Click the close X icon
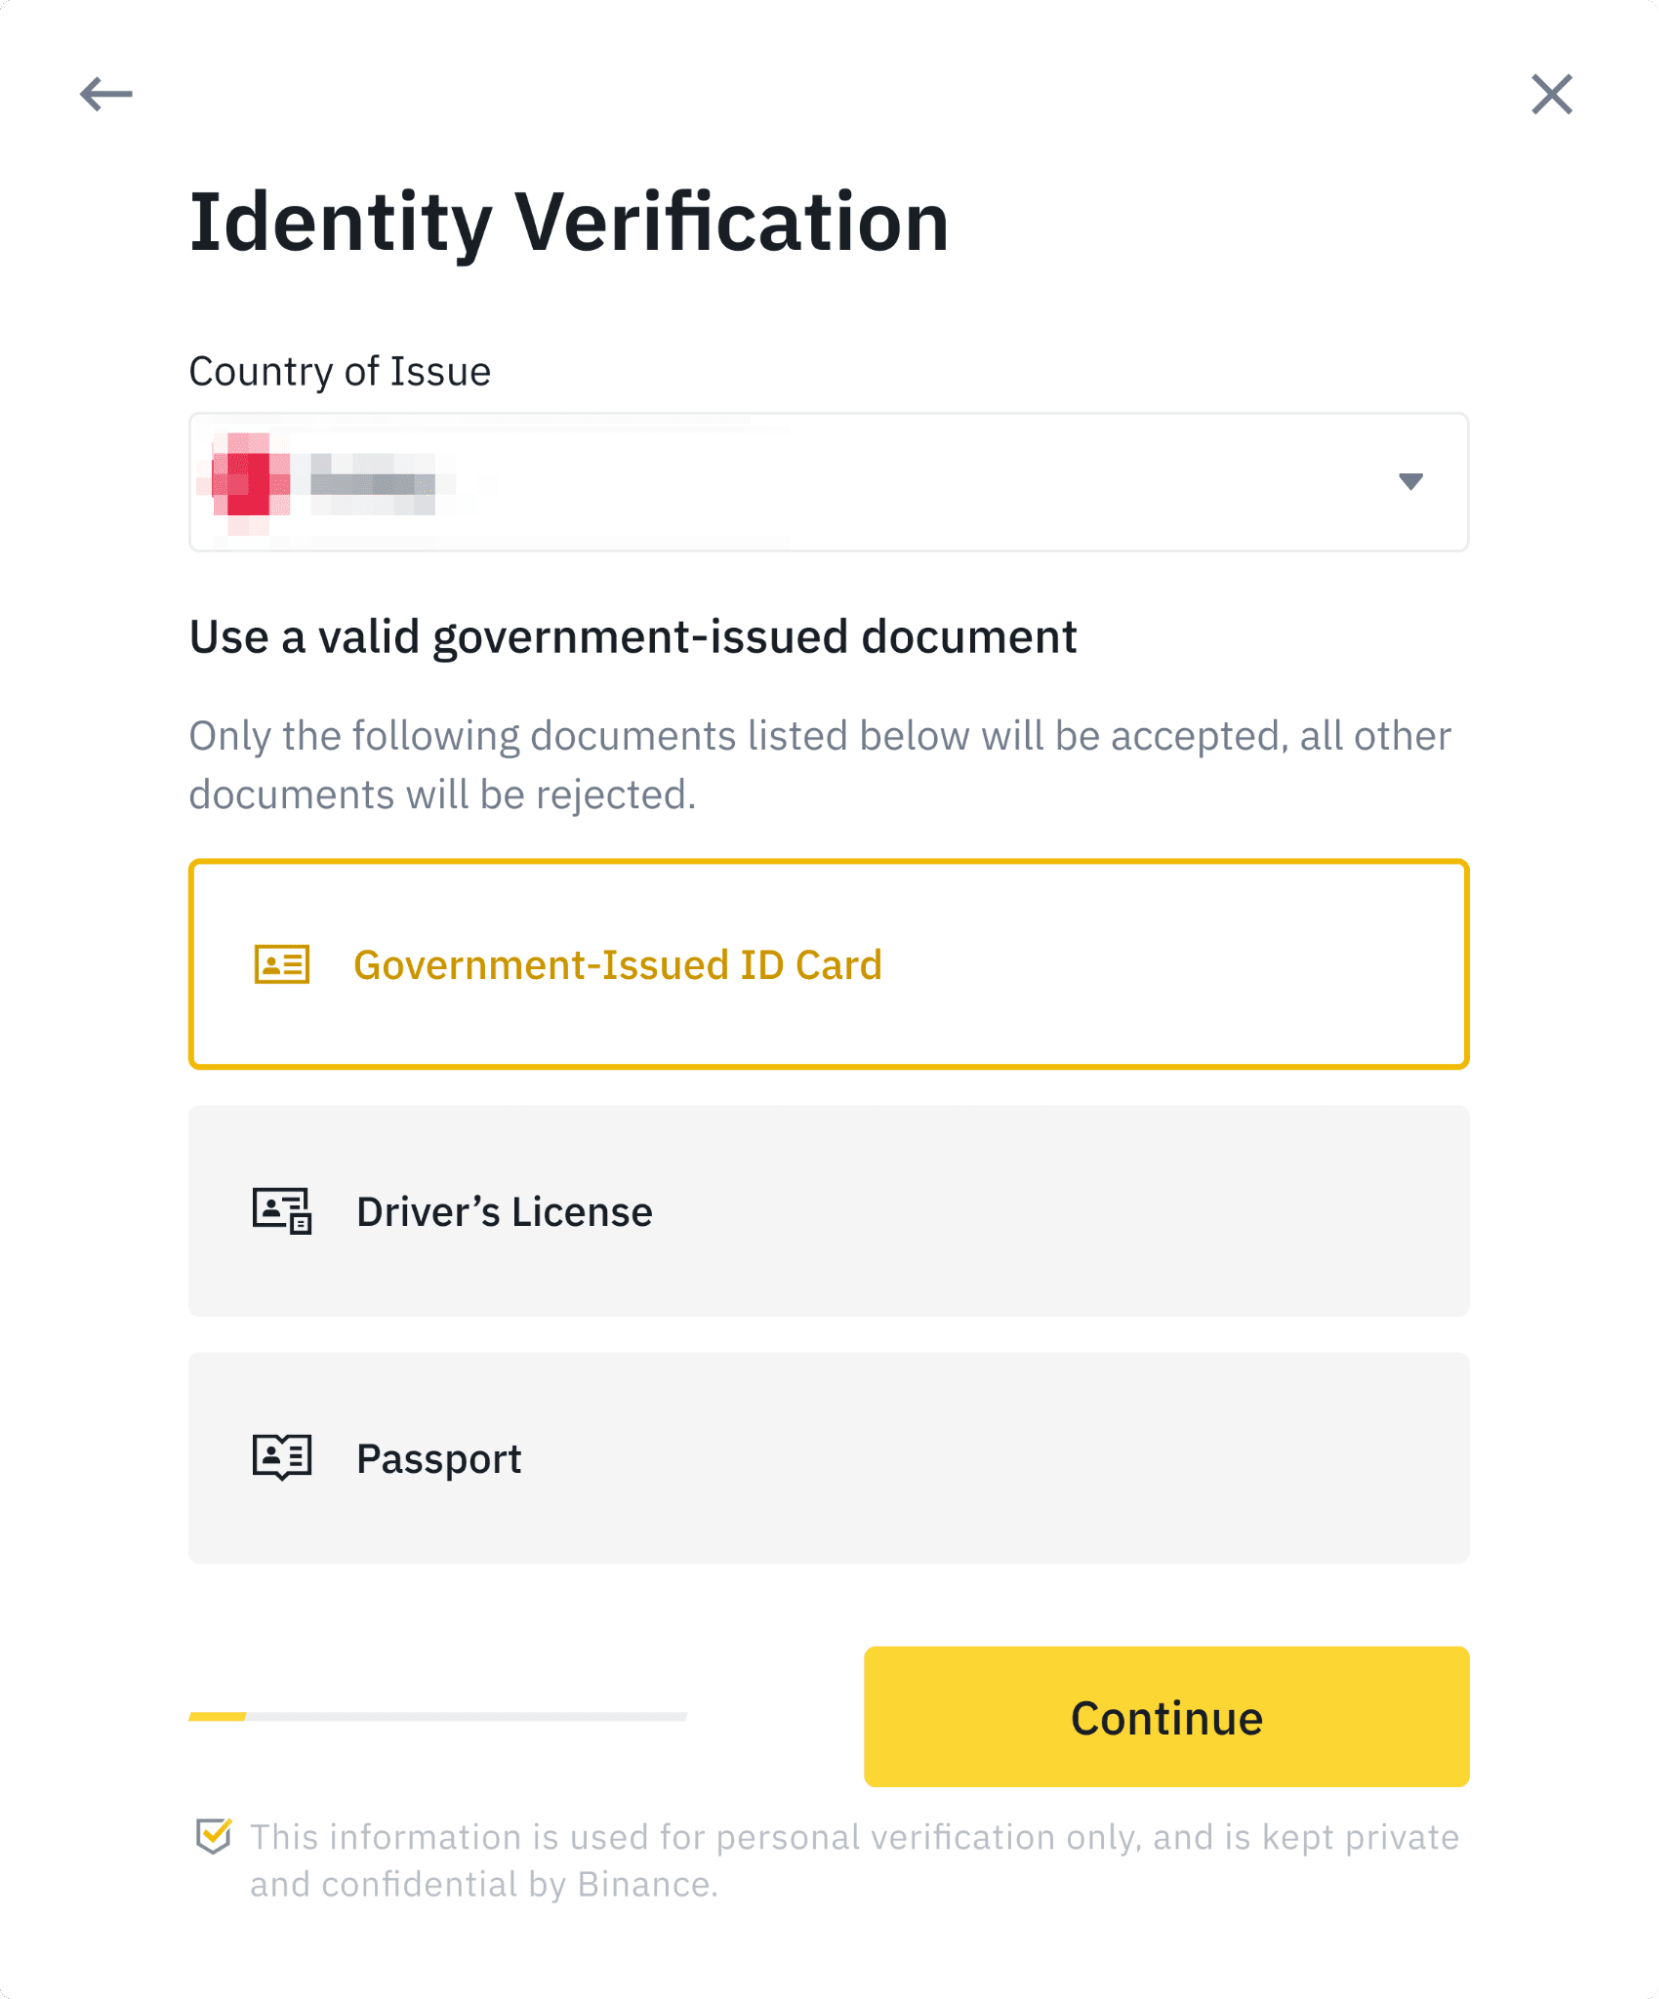This screenshot has width=1659, height=1999. pos(1551,93)
